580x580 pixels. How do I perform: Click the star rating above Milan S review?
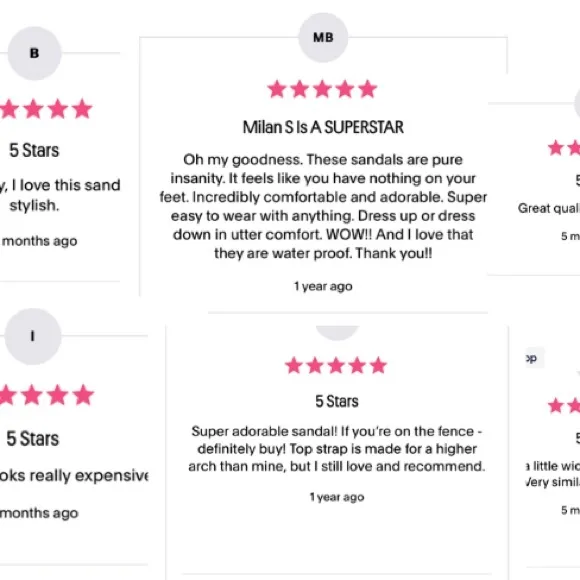pyautogui.click(x=322, y=89)
